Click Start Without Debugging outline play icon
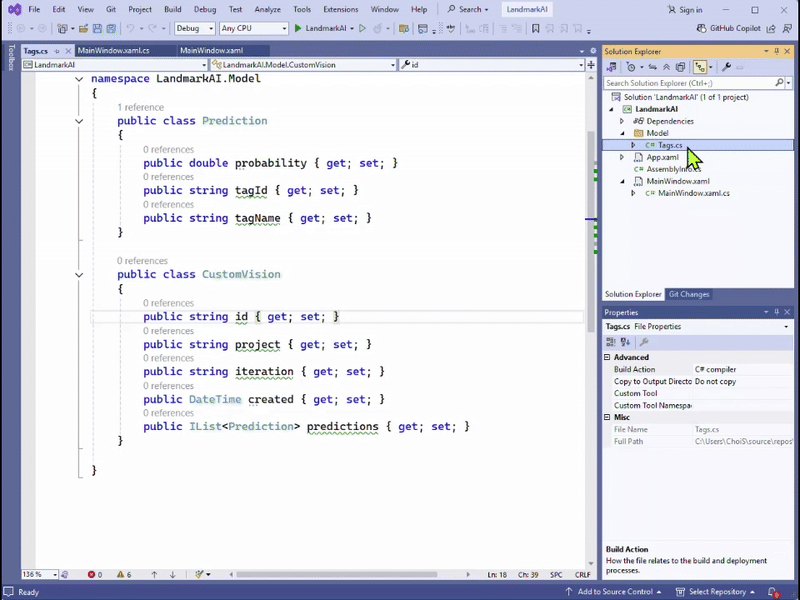Viewport: 800px width, 600px height. [362, 29]
